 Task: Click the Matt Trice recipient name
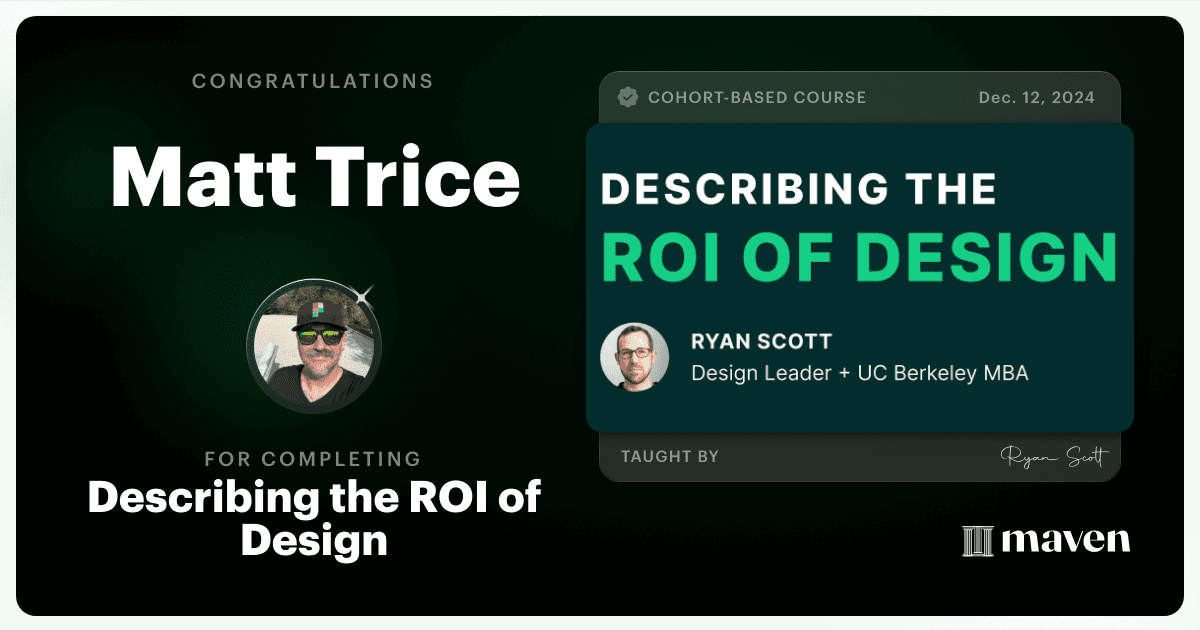[x=315, y=178]
